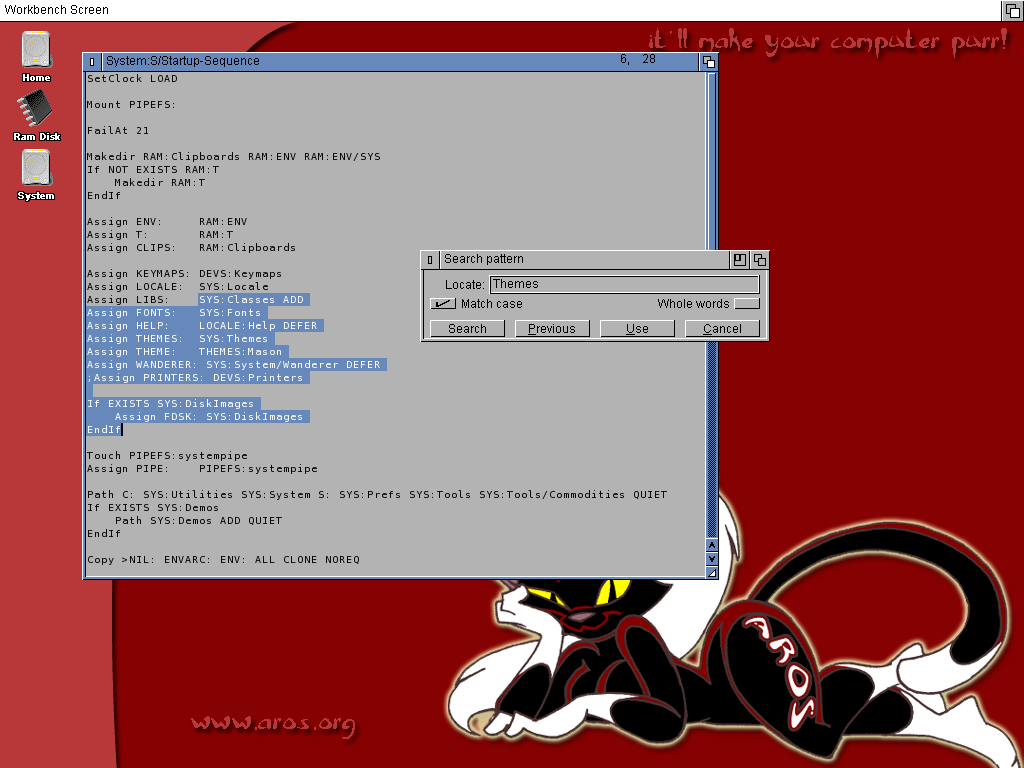Click the 'SetClock LOAD' line
This screenshot has height=768, width=1024.
tap(133, 78)
